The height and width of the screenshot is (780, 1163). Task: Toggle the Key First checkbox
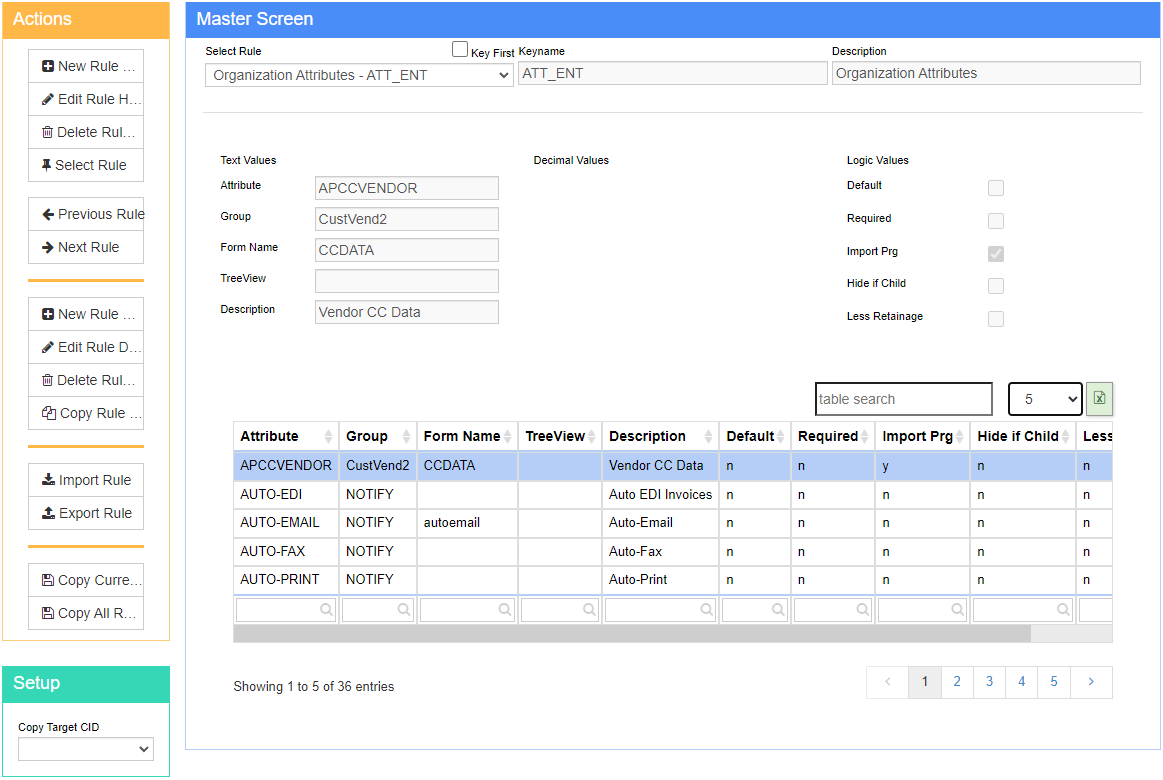click(460, 49)
